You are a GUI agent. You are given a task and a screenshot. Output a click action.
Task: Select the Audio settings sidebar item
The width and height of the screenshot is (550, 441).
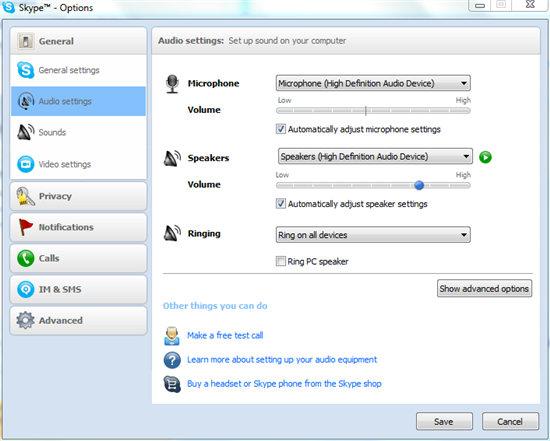(79, 101)
